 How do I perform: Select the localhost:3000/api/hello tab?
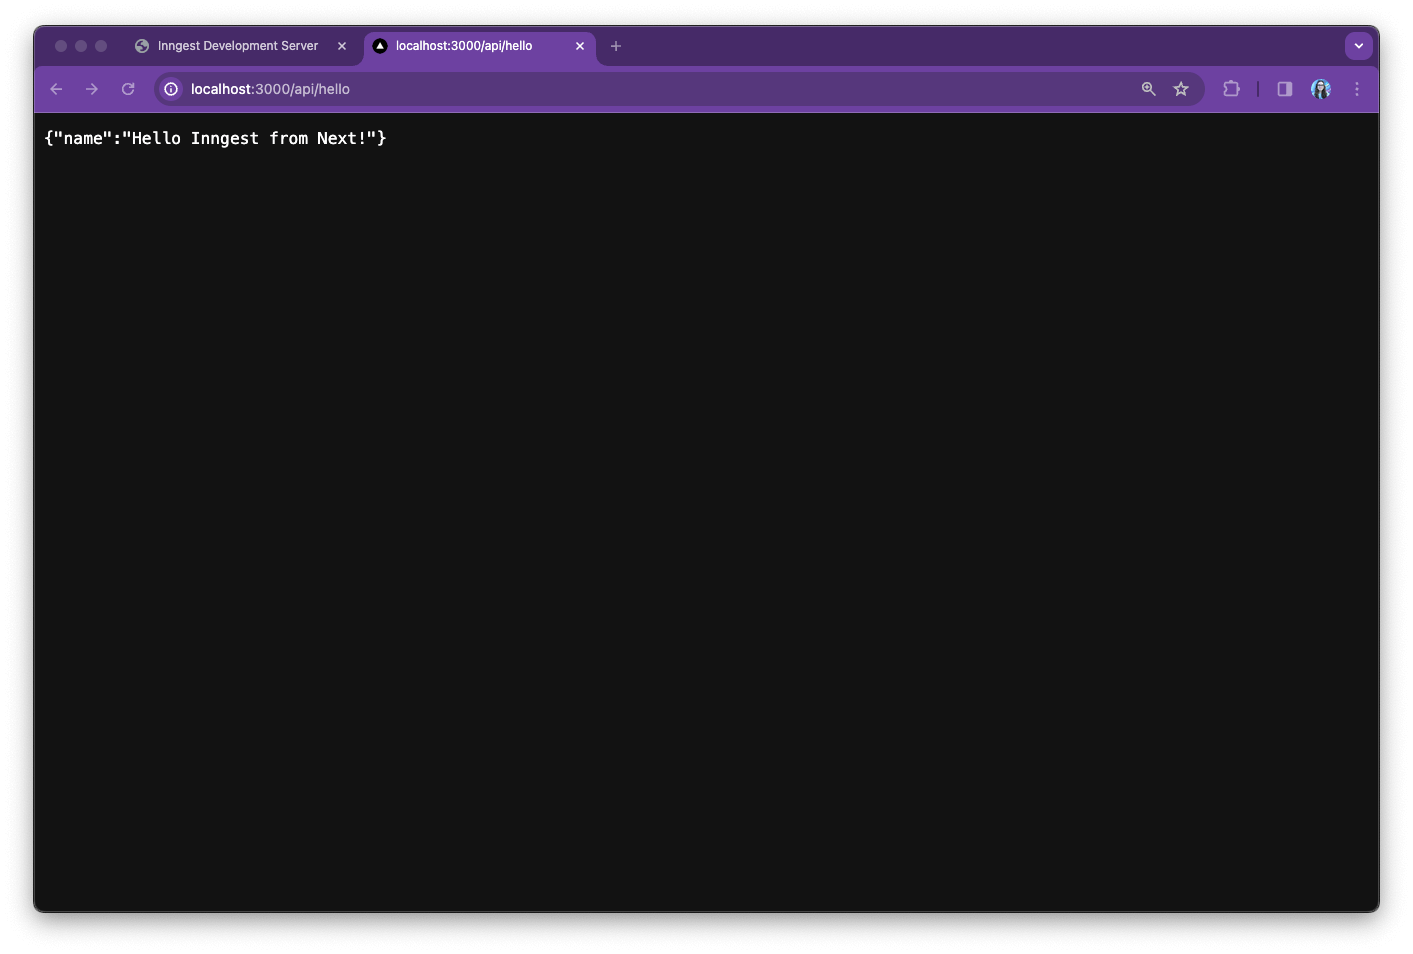[478, 46]
